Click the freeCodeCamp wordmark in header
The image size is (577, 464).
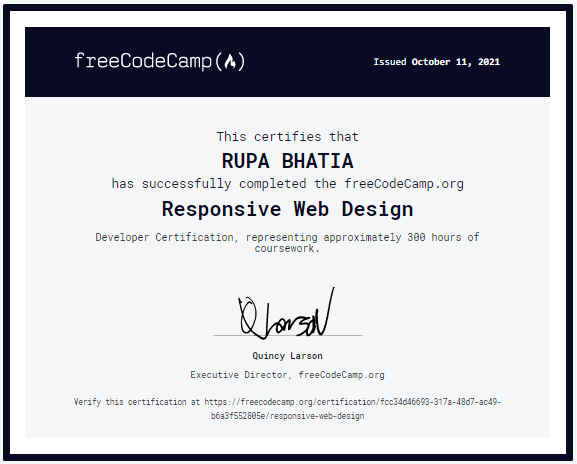click(x=159, y=61)
